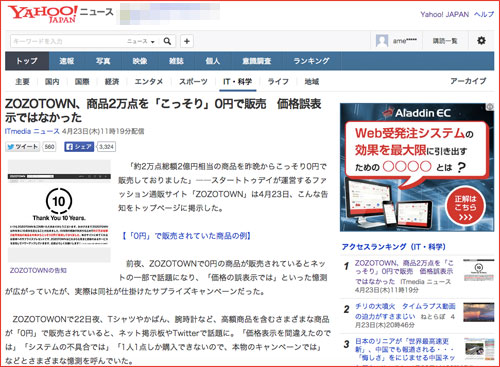Click the ITmedia ニュース source link
This screenshot has height=367, width=500.
(x=32, y=131)
